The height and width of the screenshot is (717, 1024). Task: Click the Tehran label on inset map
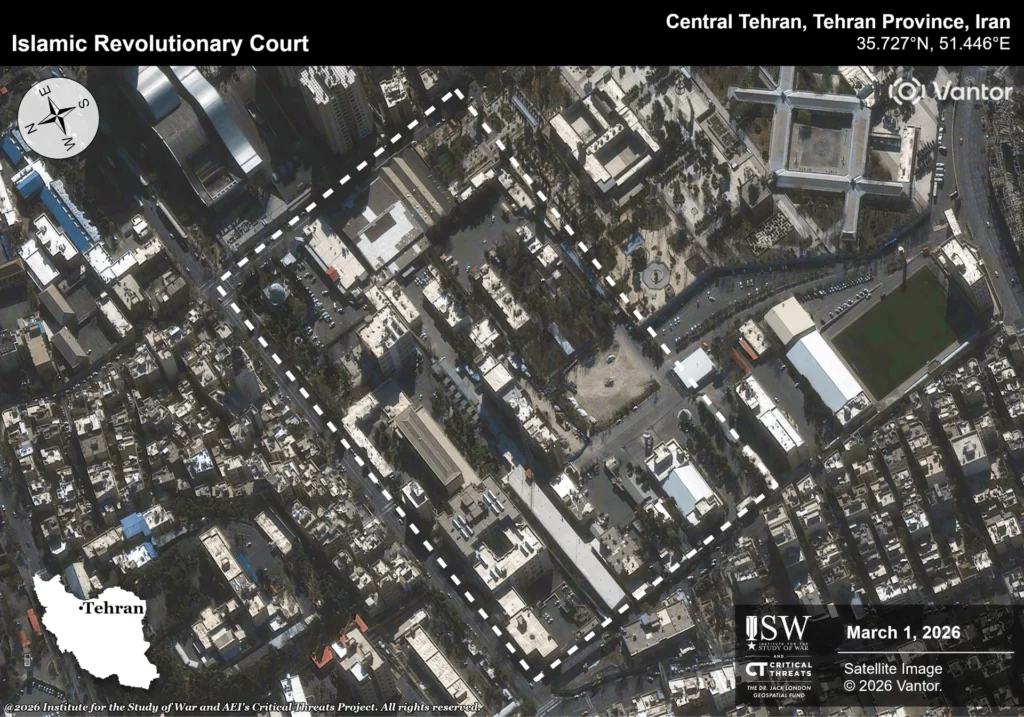(x=112, y=607)
